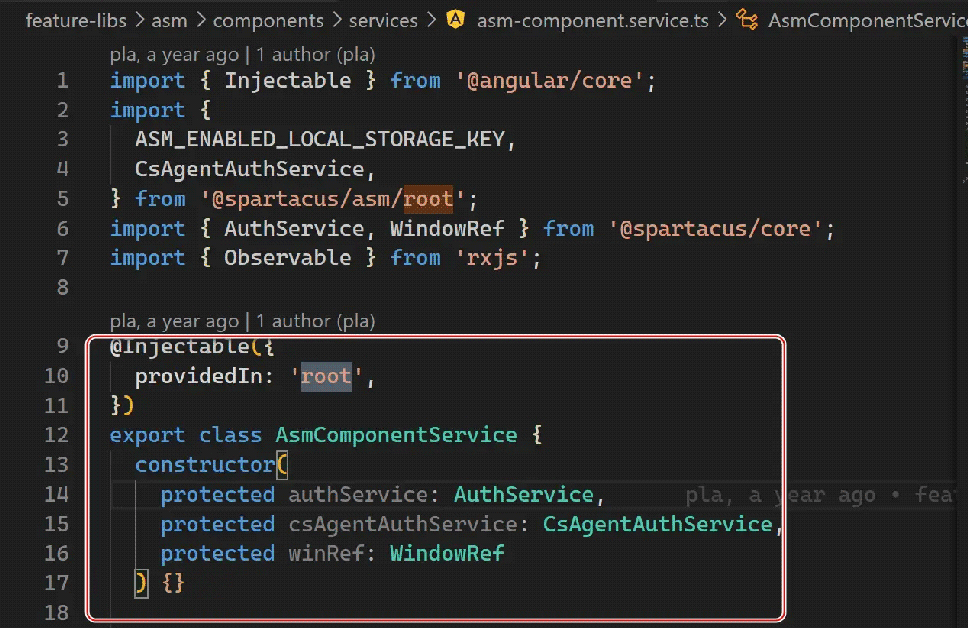Select the services breadcrumb item
968x628 pixels.
click(x=384, y=20)
